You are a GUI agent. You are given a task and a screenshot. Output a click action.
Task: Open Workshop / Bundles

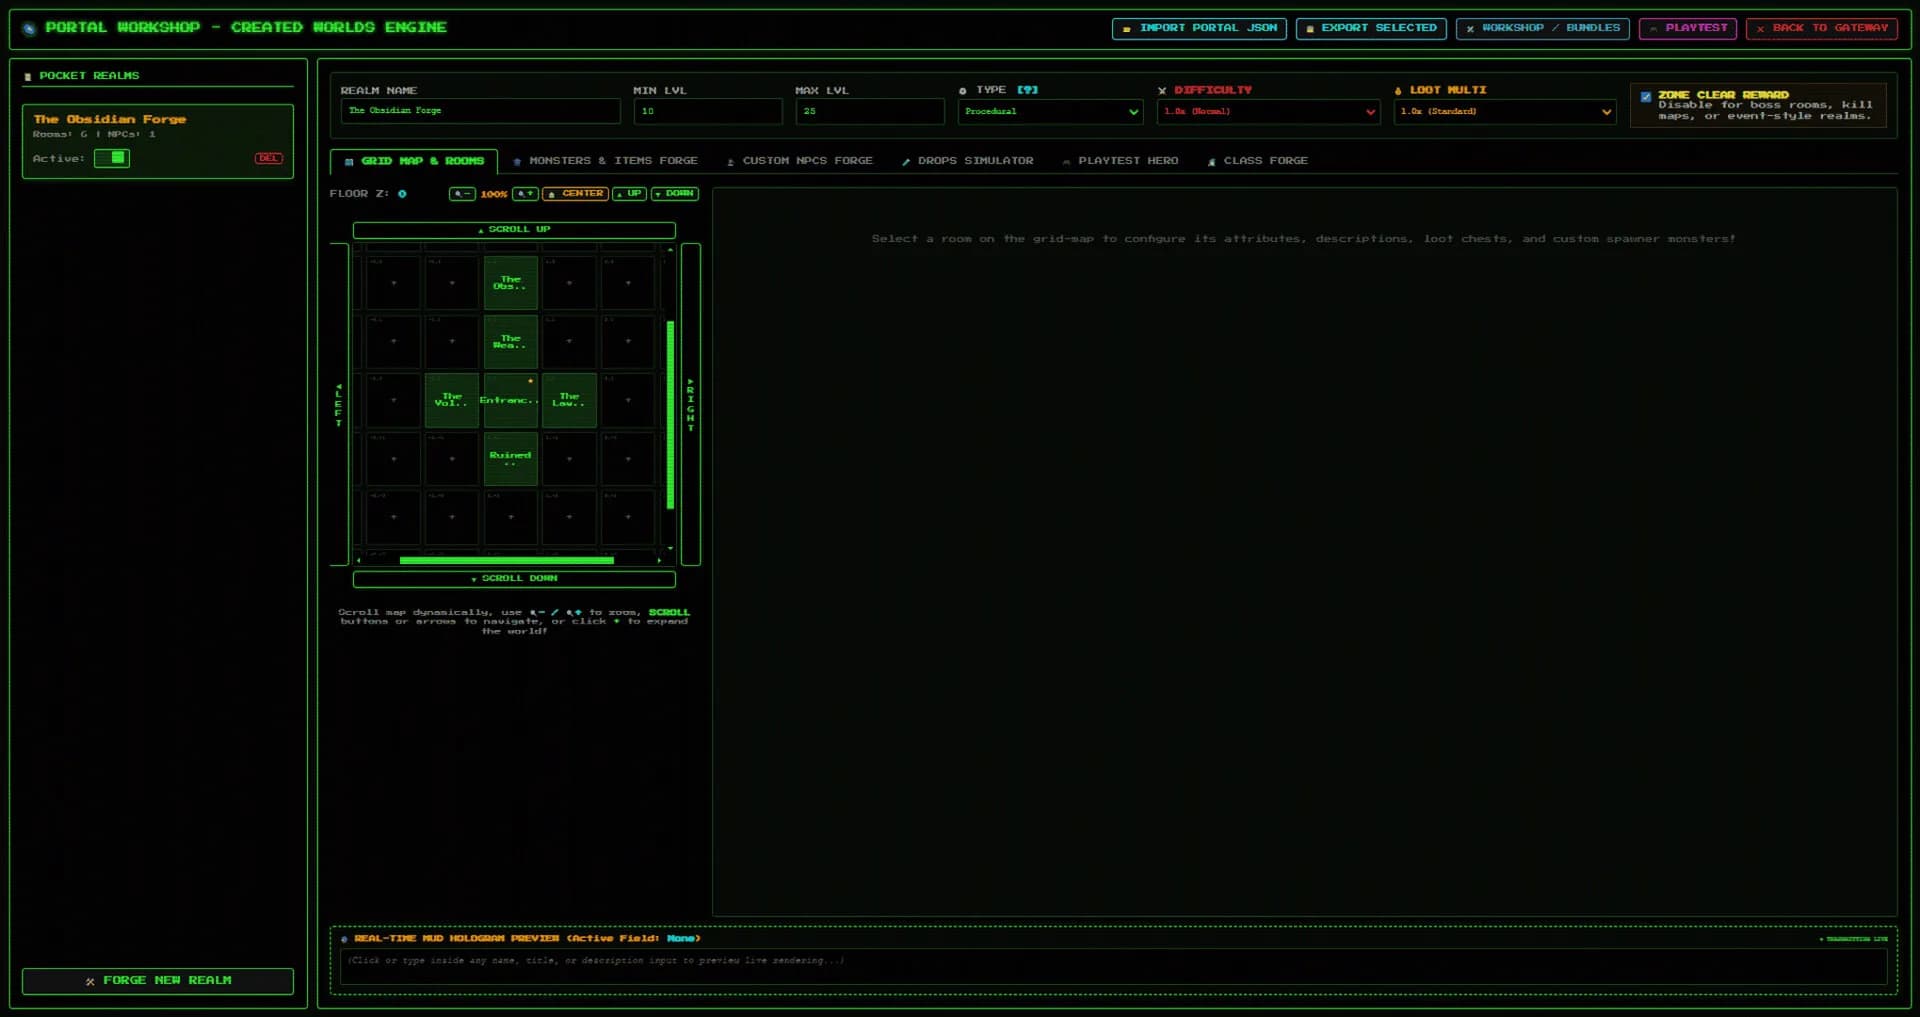click(1542, 28)
